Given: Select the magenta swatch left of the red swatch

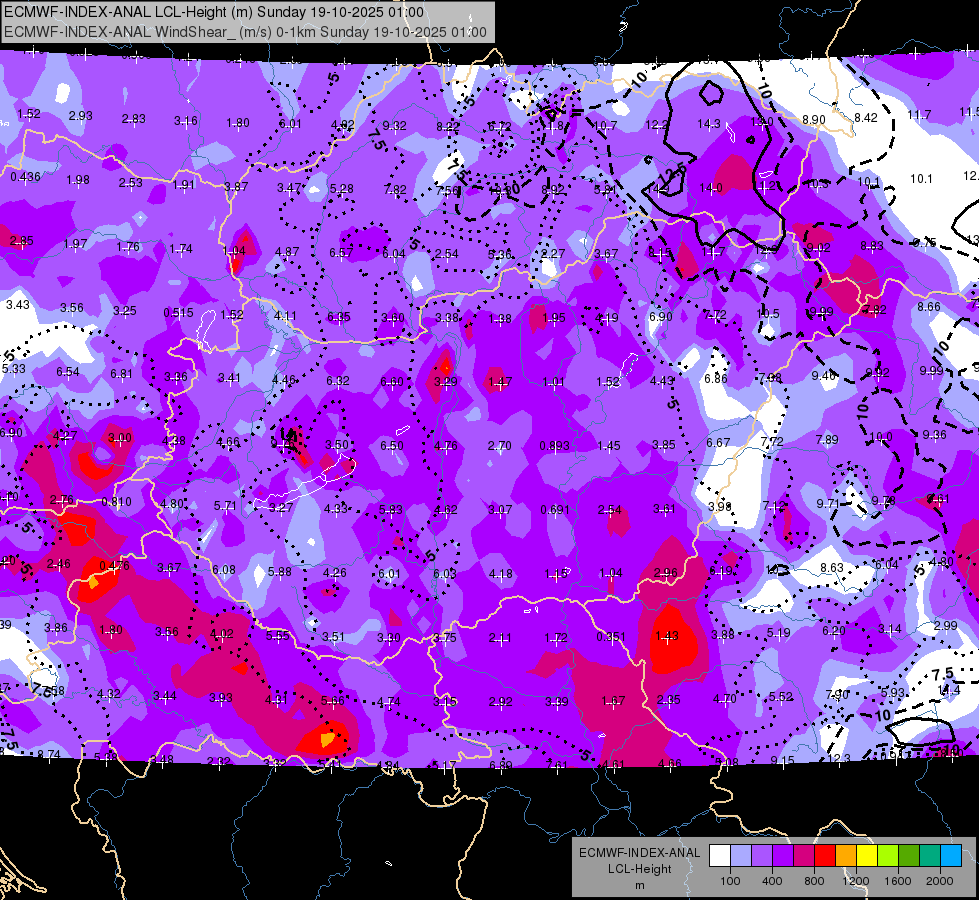Looking at the screenshot, I should tap(804, 855).
